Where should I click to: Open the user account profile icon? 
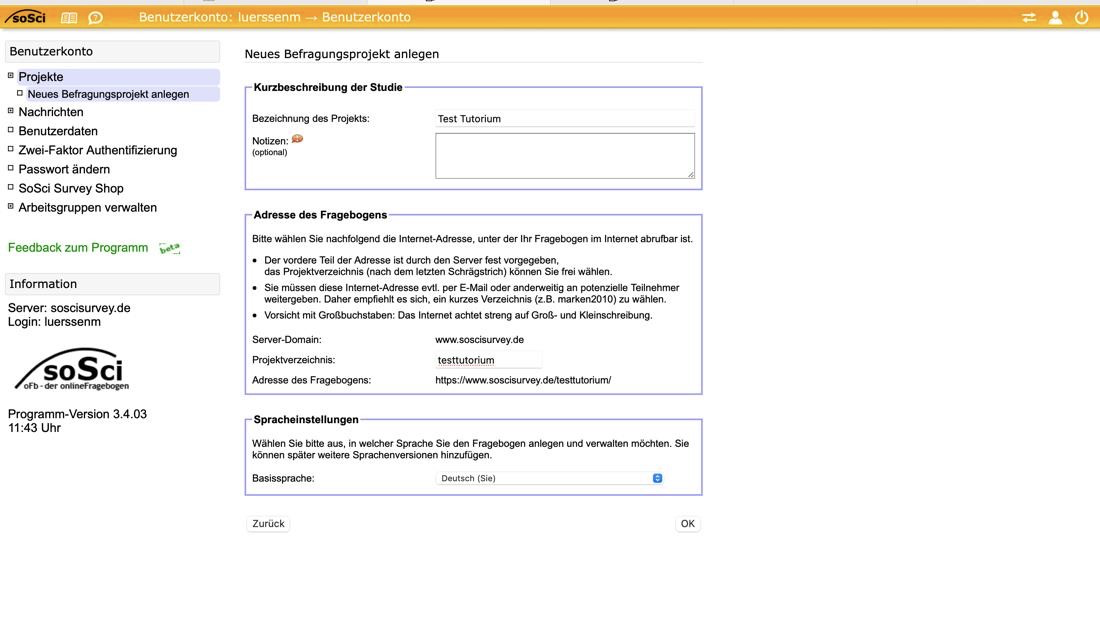[1055, 17]
